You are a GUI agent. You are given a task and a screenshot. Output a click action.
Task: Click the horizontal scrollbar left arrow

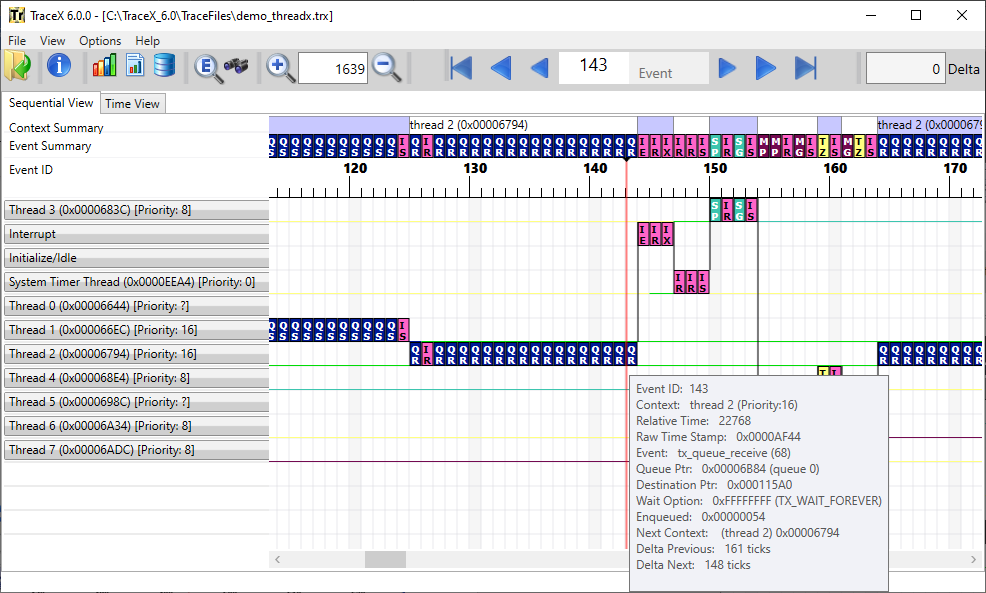[278, 560]
